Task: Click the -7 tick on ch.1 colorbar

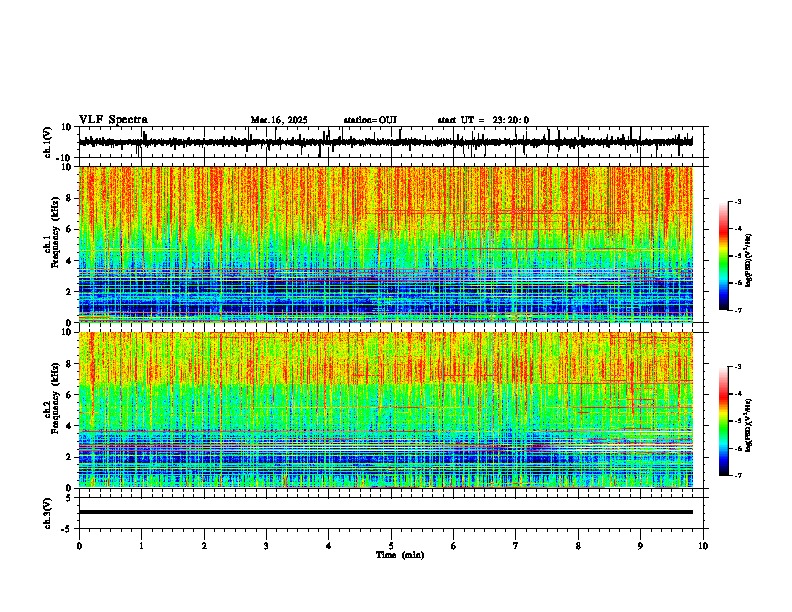Action: coord(737,310)
